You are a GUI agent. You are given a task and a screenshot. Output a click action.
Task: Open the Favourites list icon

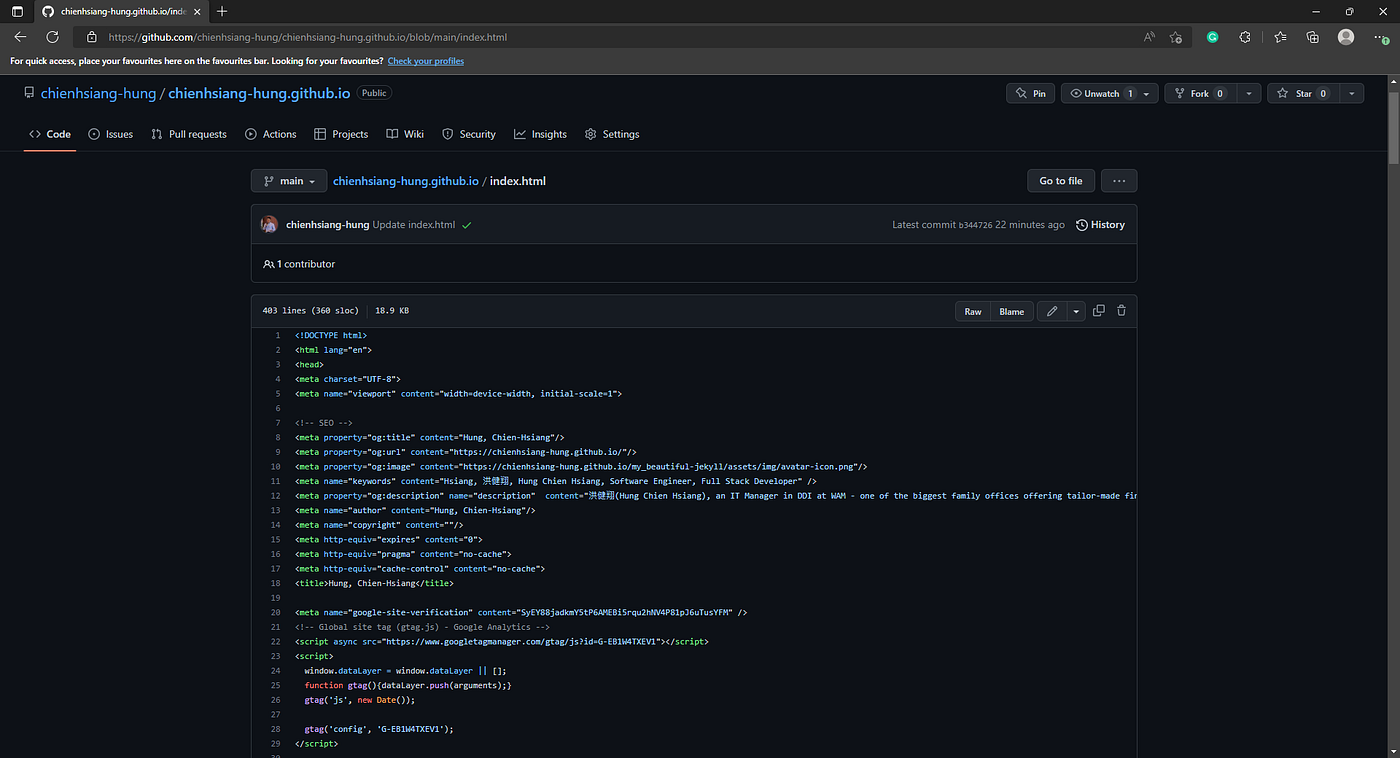(1280, 37)
